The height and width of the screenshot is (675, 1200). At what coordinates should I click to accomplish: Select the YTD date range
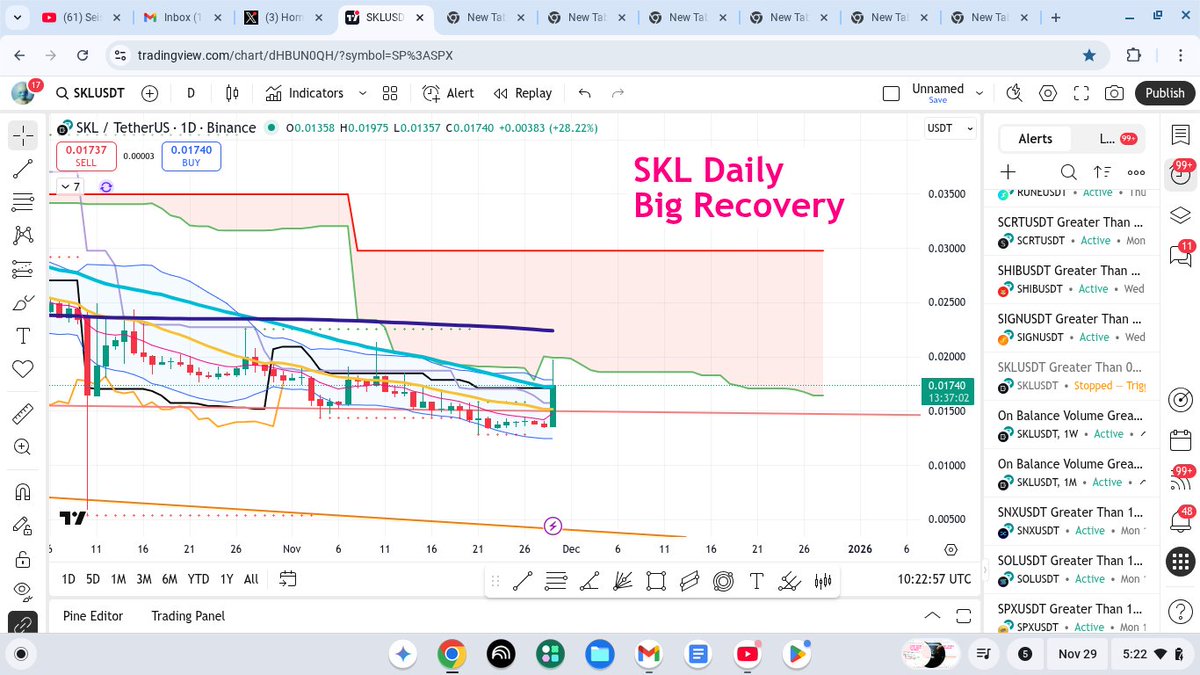click(198, 578)
